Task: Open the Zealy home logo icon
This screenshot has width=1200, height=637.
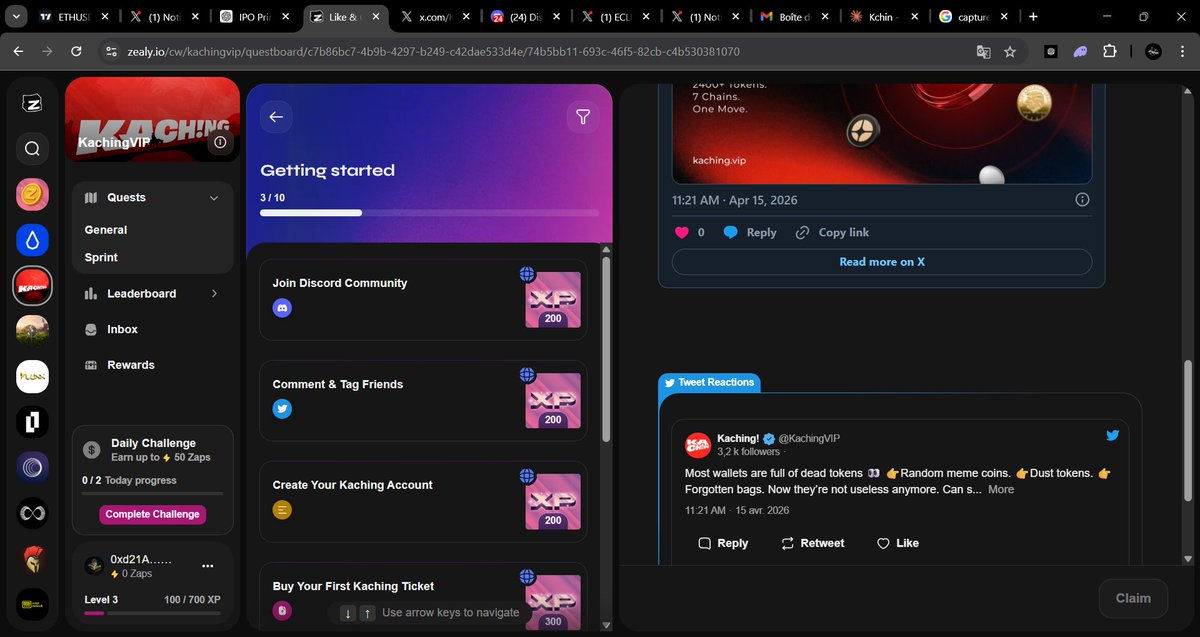Action: click(x=32, y=103)
